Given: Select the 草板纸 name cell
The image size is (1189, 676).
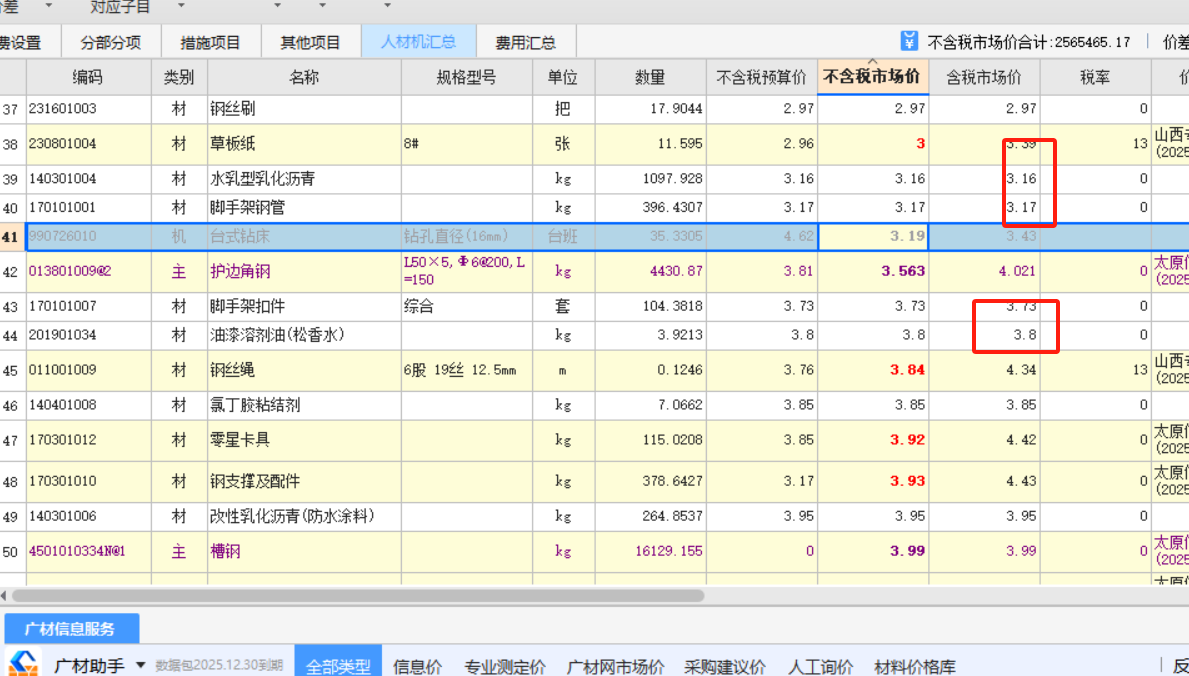Looking at the screenshot, I should (x=304, y=143).
